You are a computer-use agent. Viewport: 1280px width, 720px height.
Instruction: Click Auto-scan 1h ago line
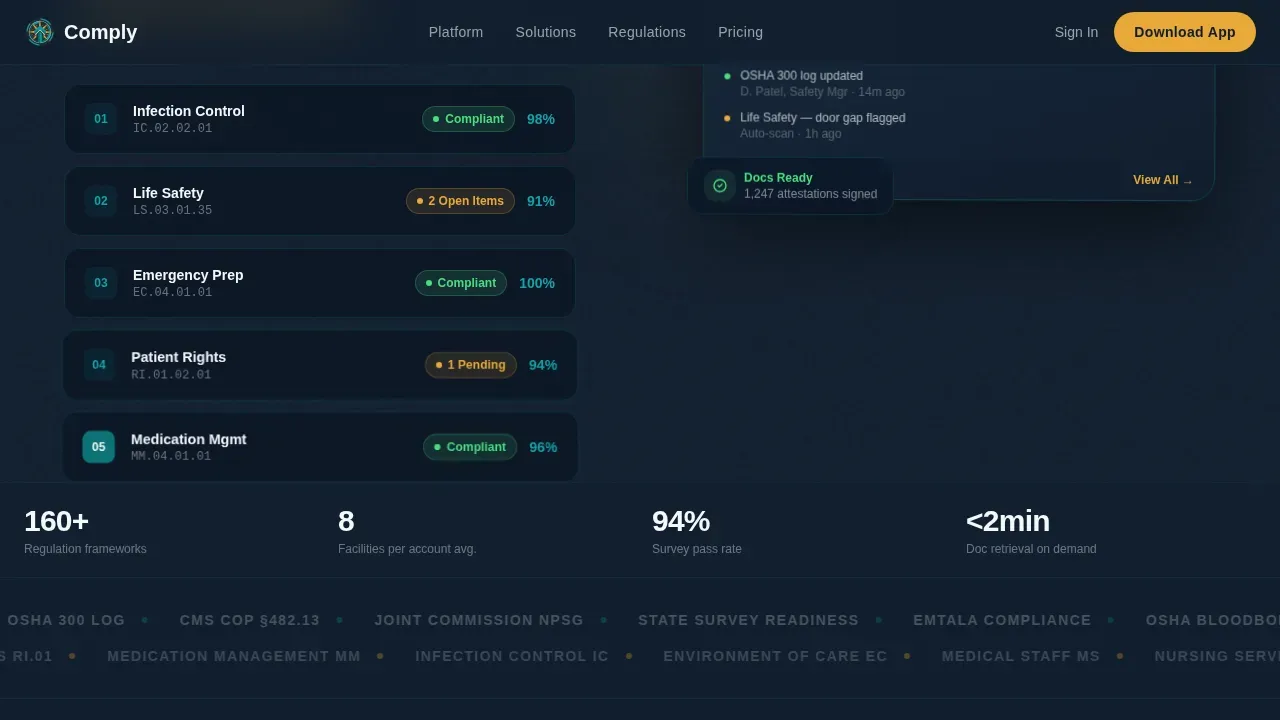791,134
